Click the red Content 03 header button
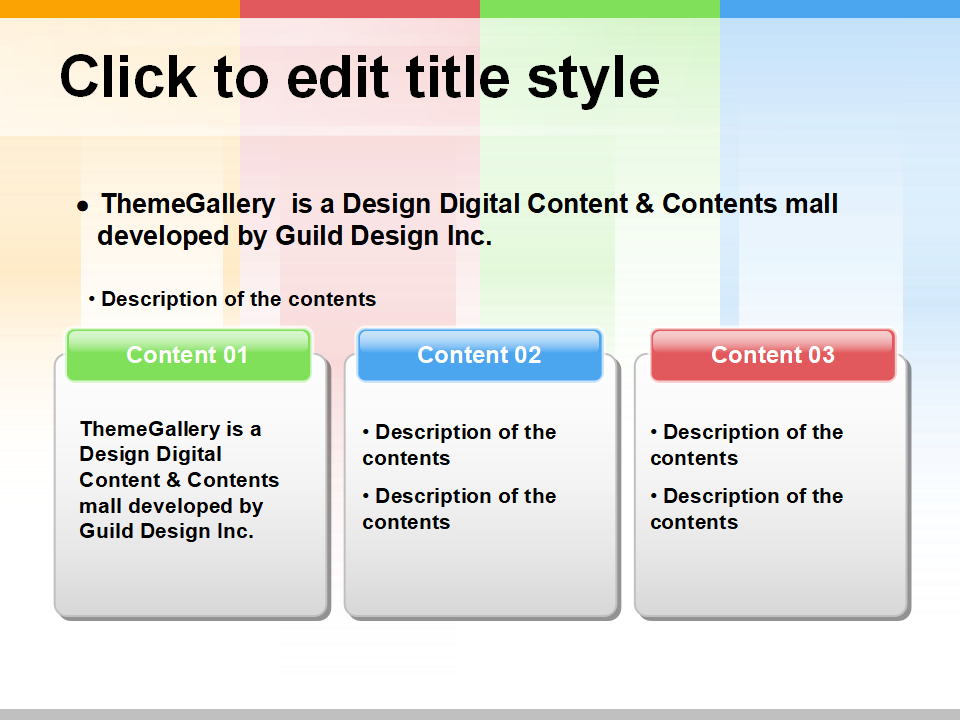 click(x=773, y=355)
